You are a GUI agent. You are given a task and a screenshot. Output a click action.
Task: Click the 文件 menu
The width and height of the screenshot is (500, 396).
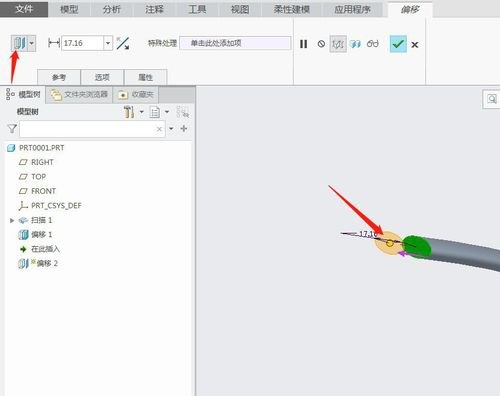click(x=24, y=9)
